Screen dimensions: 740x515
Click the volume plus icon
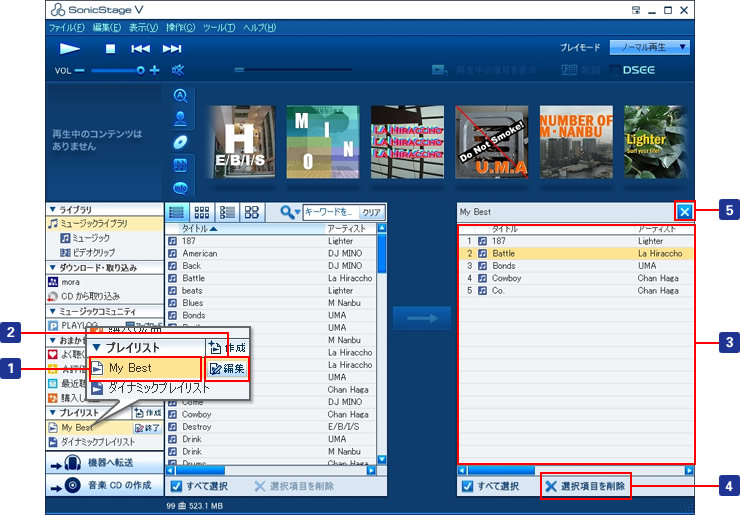[x=155, y=70]
